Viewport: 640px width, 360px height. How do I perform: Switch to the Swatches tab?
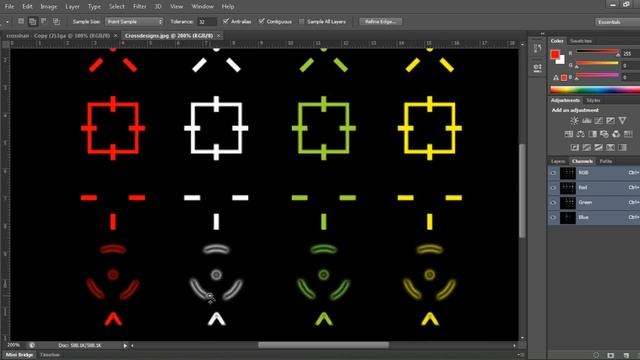581,41
